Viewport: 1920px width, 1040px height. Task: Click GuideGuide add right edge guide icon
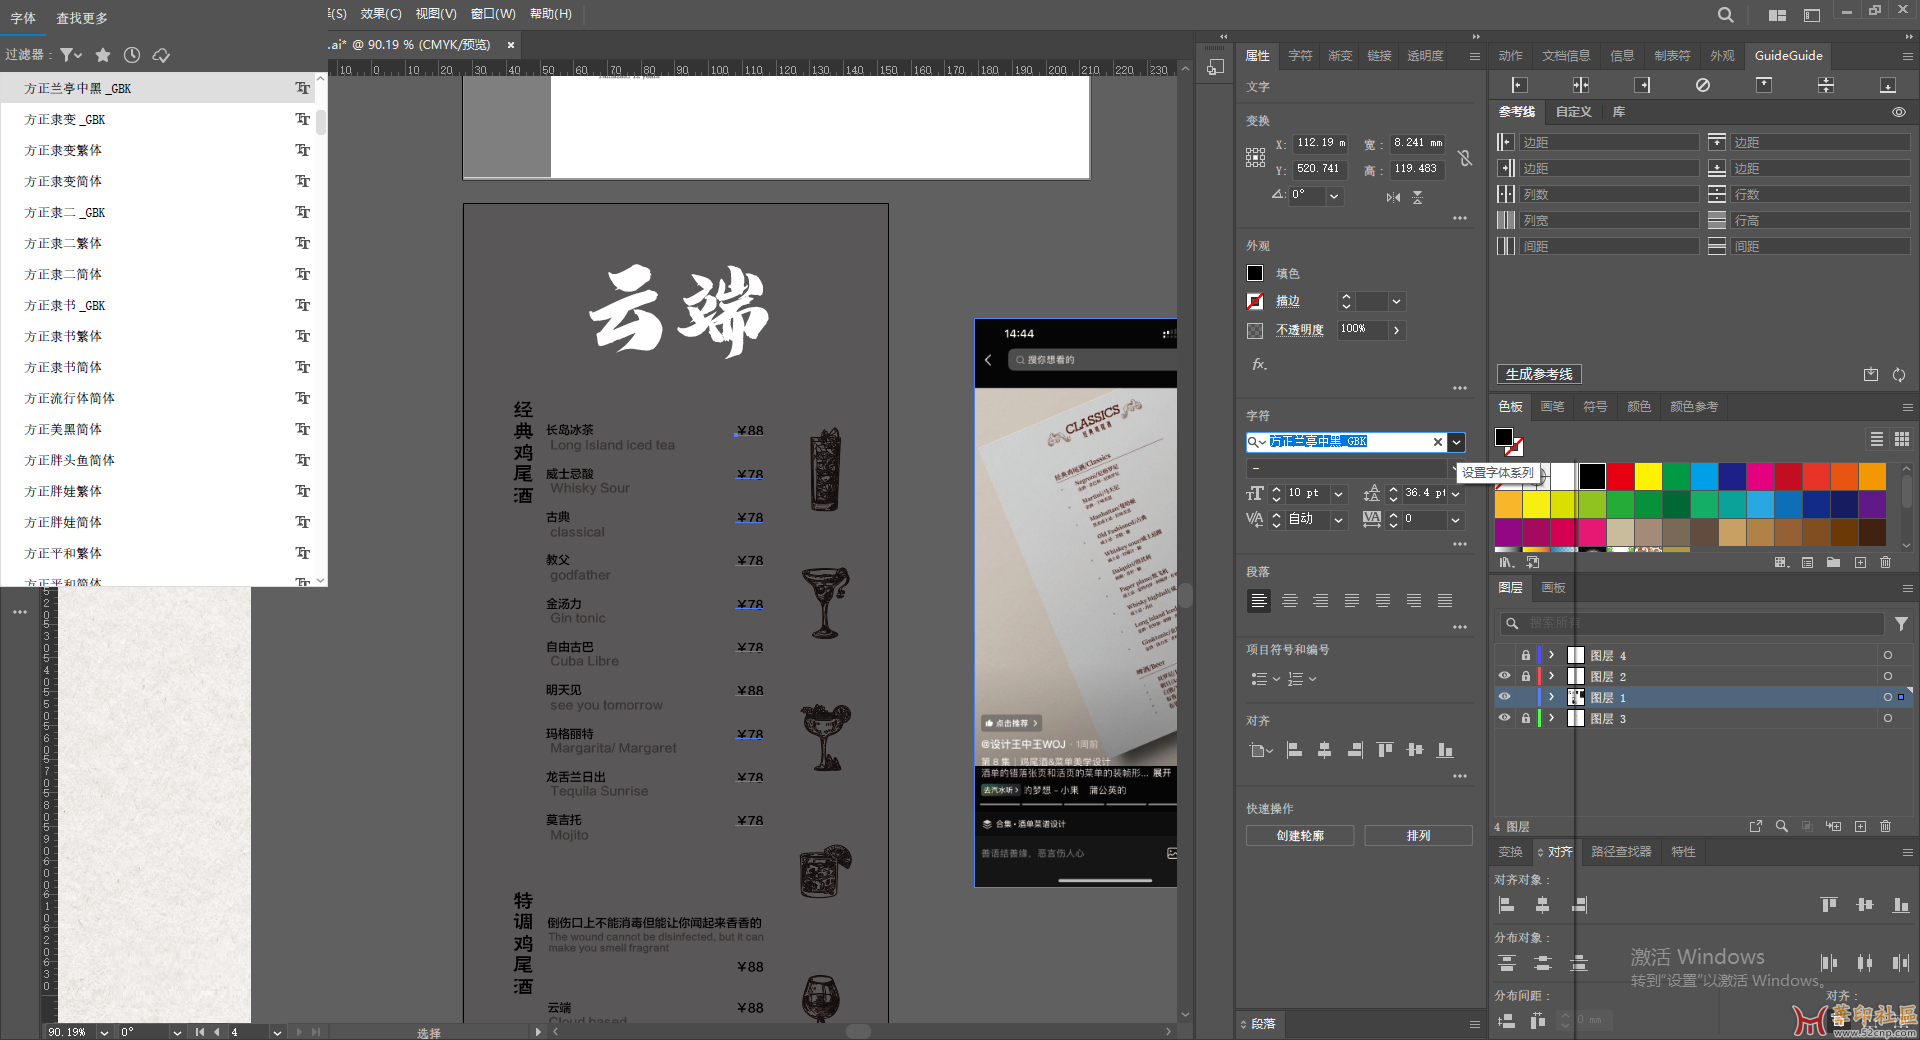[x=1642, y=85]
